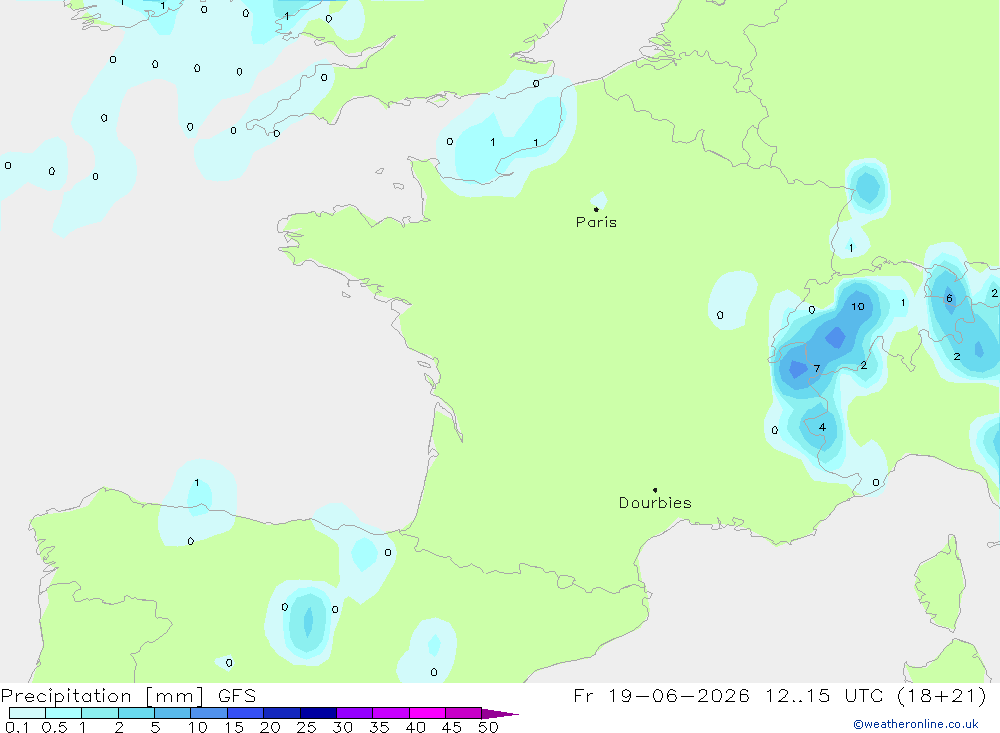Click the 'Precipitation [mm] GFS' title
The image size is (1000, 733).
pyautogui.click(x=128, y=695)
